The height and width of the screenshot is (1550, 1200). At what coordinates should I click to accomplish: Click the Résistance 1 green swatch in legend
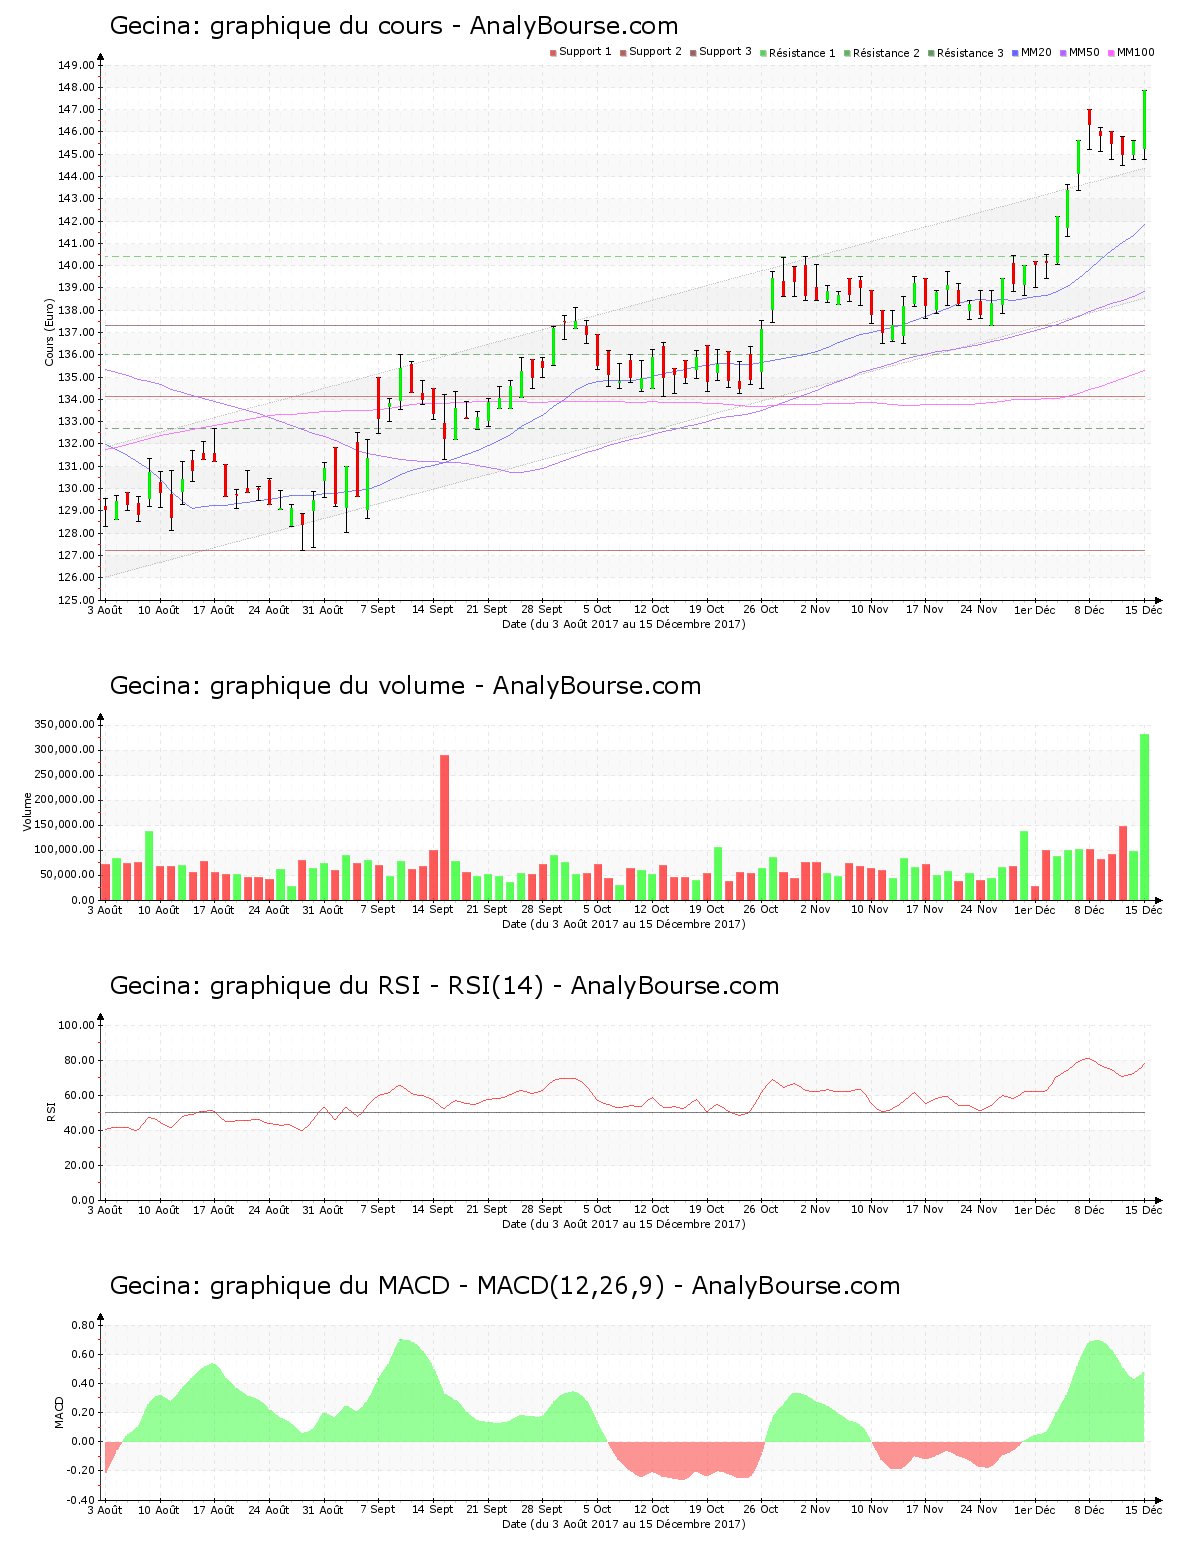click(763, 53)
